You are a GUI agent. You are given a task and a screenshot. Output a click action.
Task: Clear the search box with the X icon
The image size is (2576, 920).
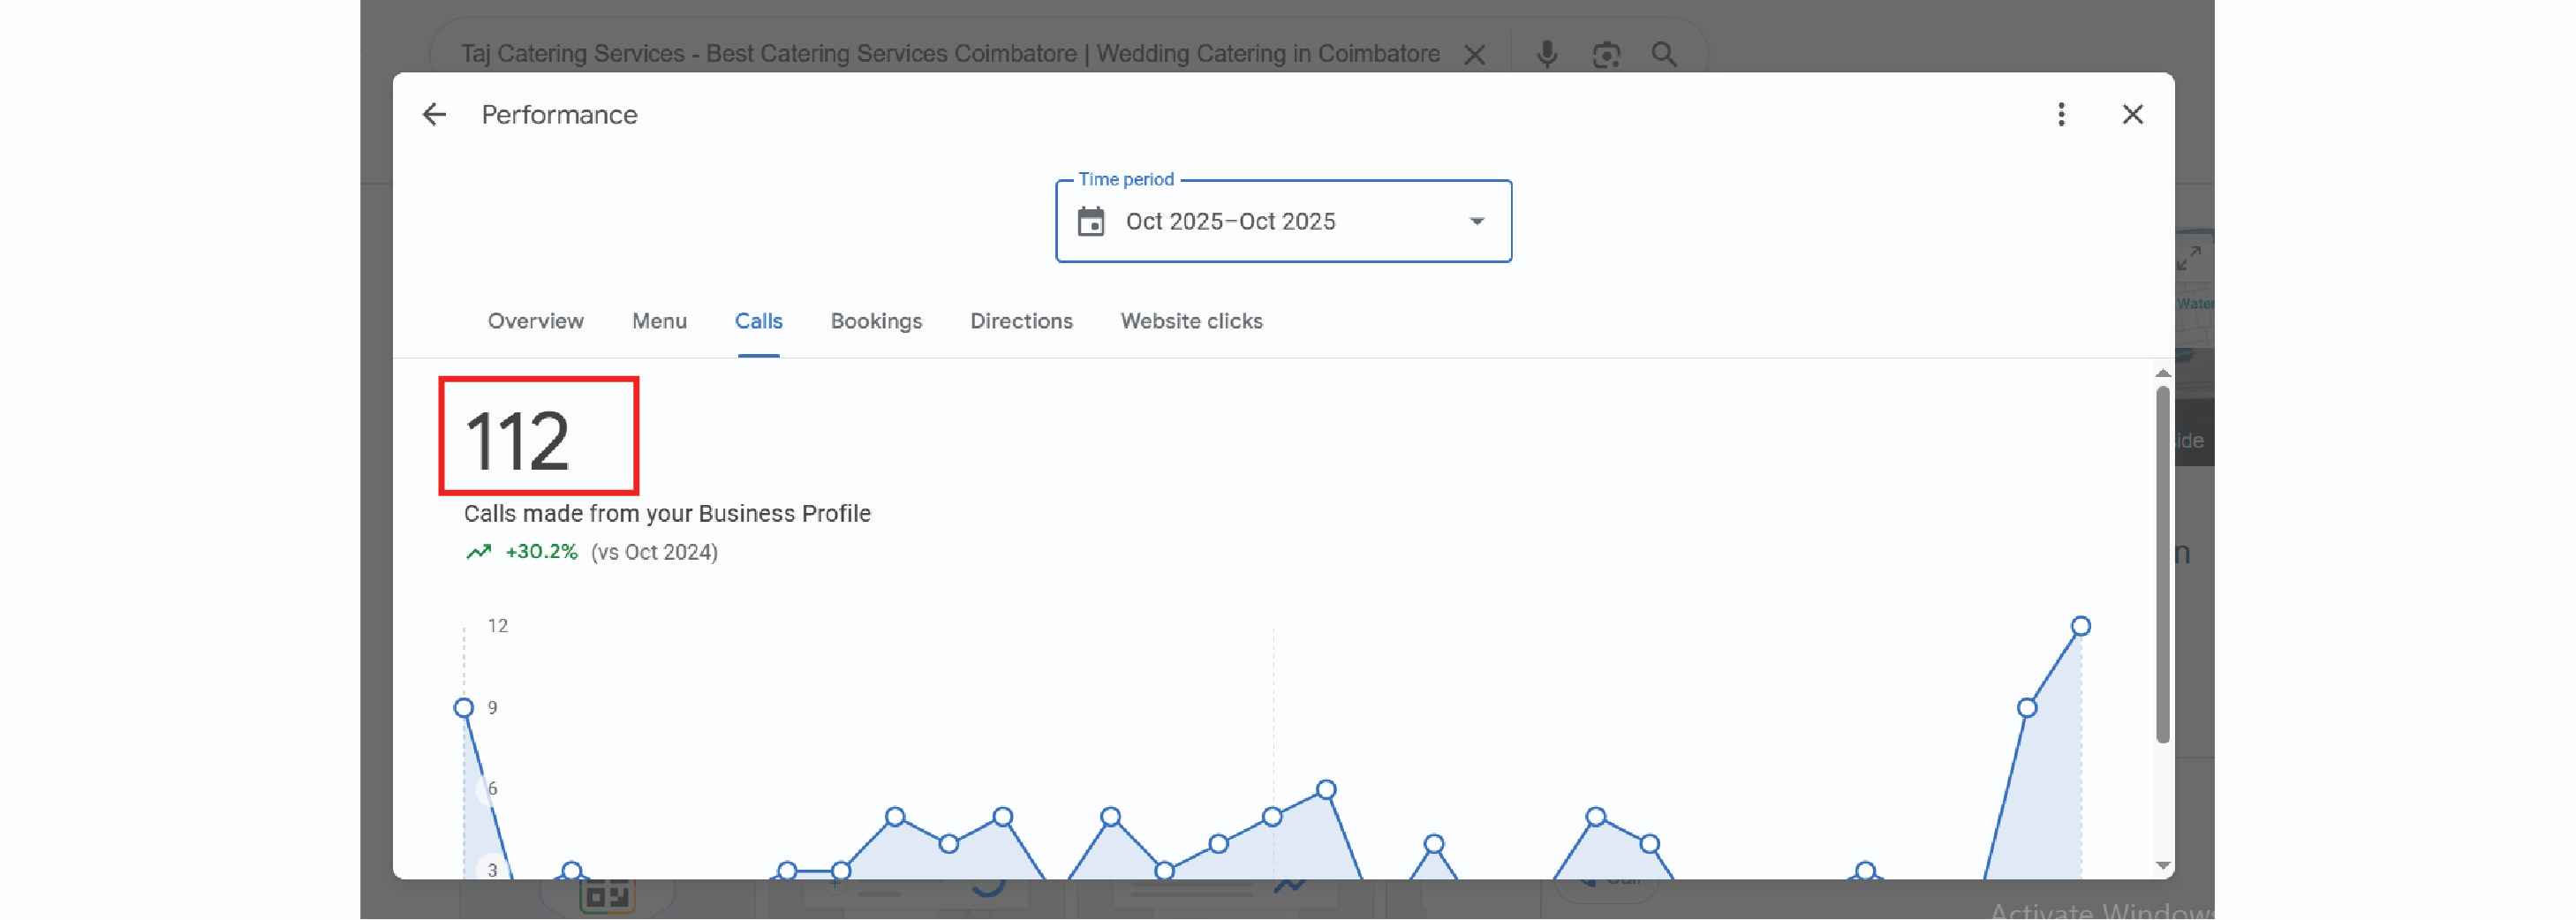point(1474,54)
